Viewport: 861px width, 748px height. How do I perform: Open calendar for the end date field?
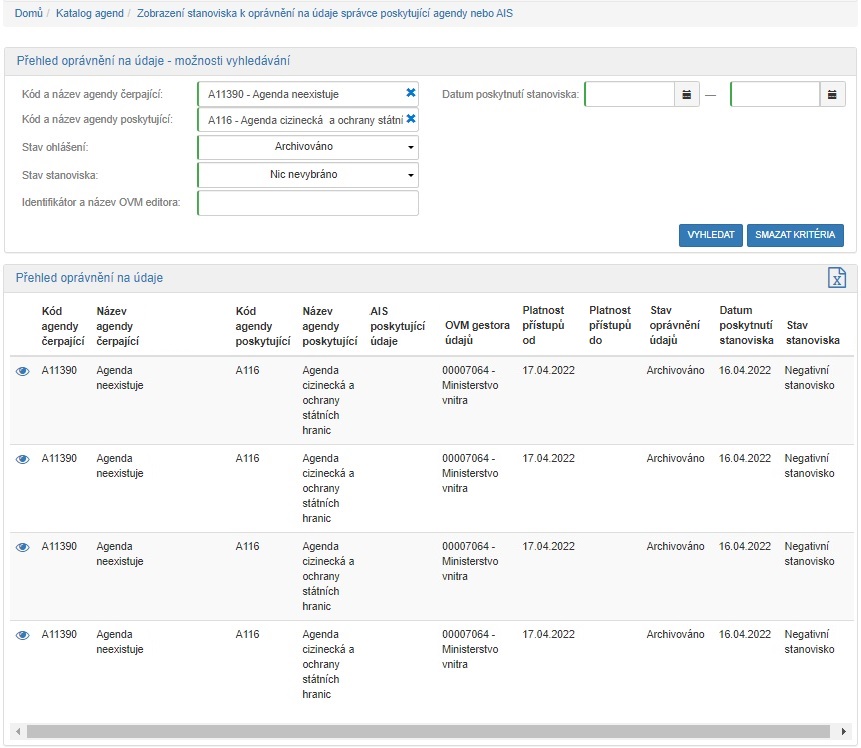pyautogui.click(x=832, y=95)
